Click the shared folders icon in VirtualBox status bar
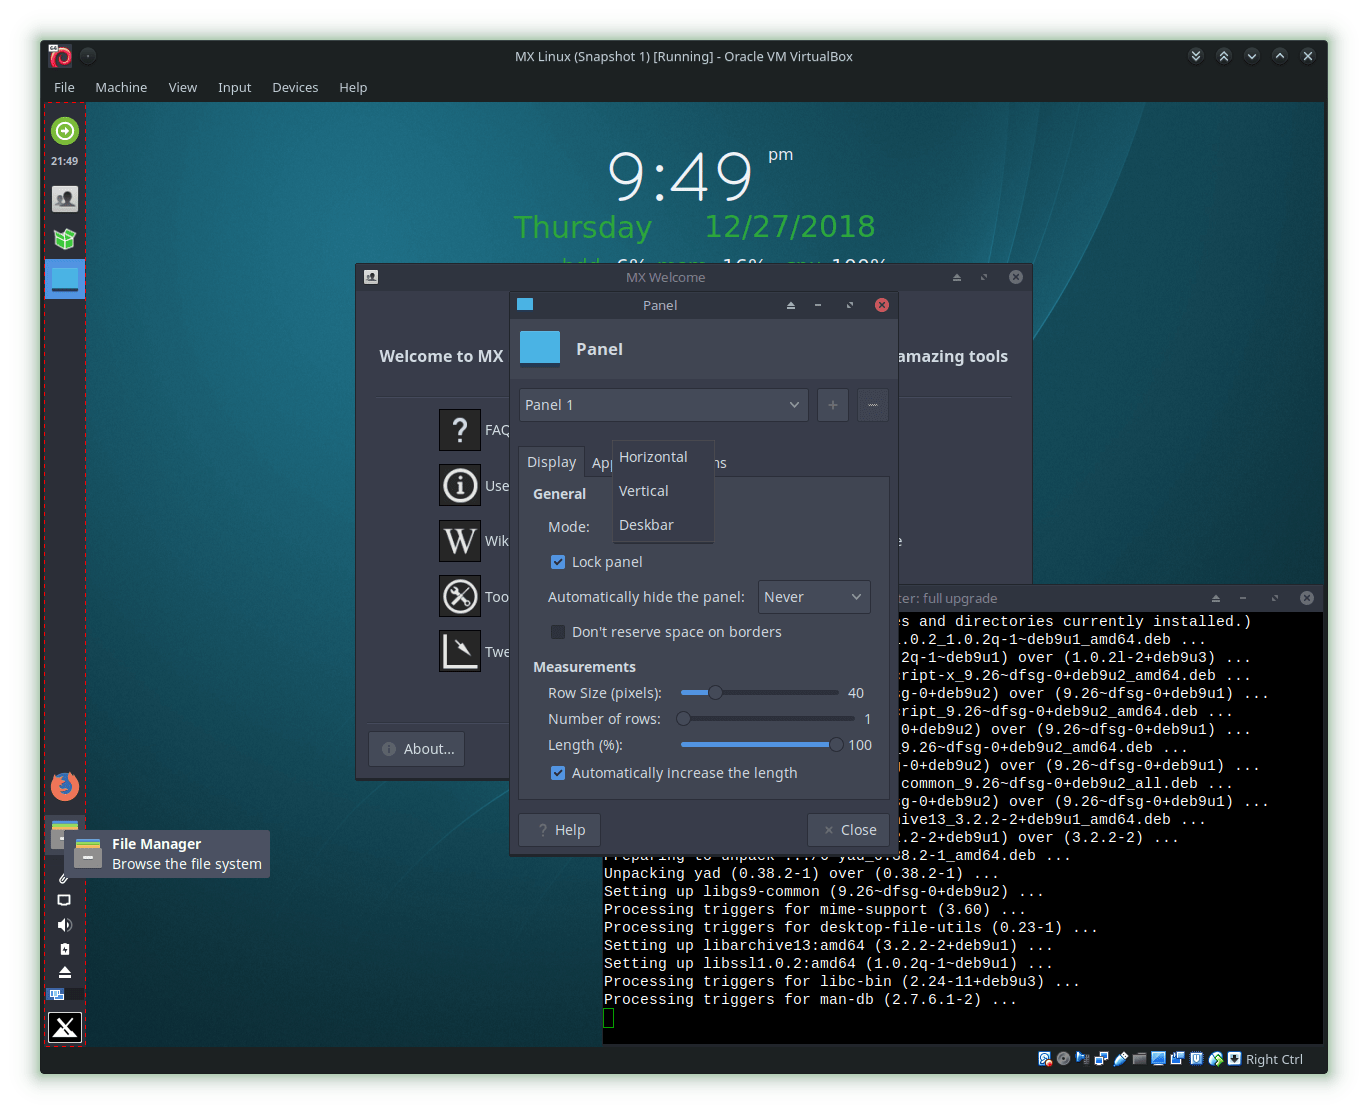This screenshot has width=1368, height=1114. 1139,1059
